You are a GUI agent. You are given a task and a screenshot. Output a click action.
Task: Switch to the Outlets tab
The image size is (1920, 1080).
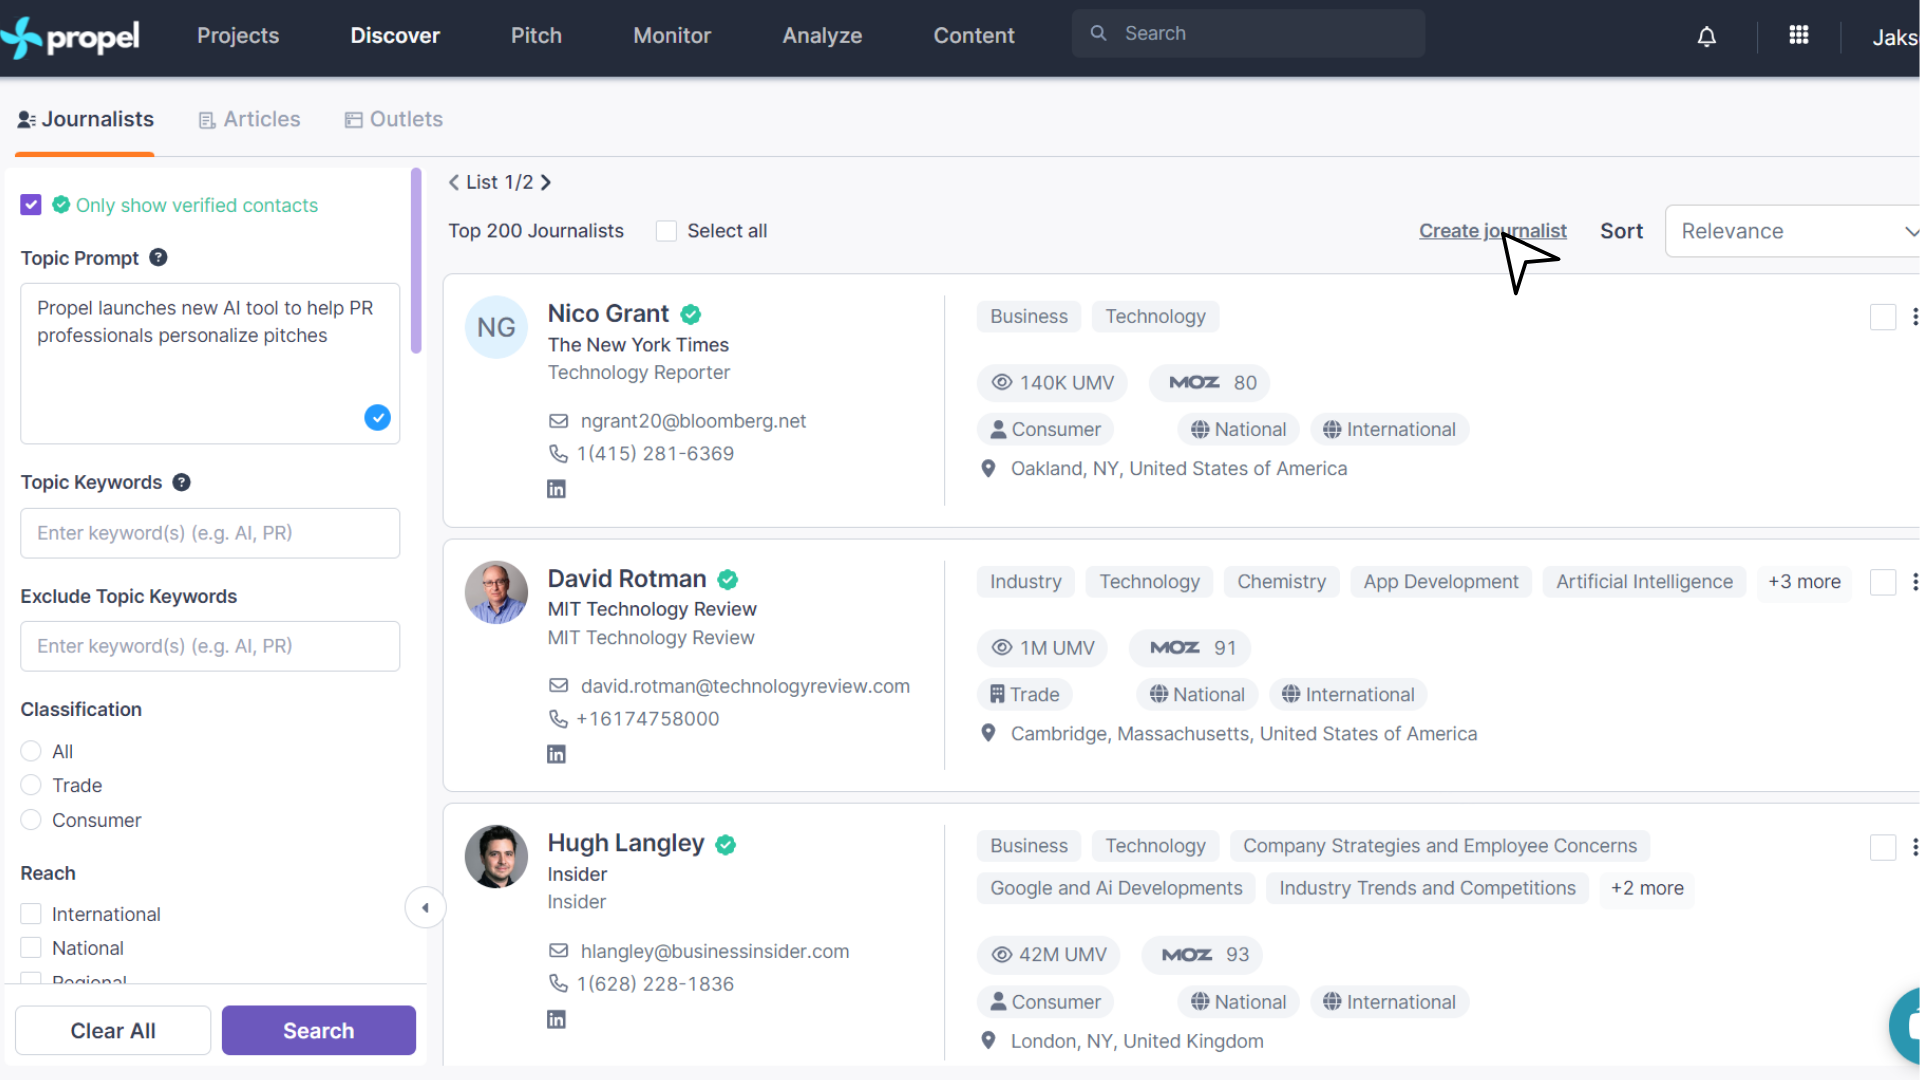point(393,119)
